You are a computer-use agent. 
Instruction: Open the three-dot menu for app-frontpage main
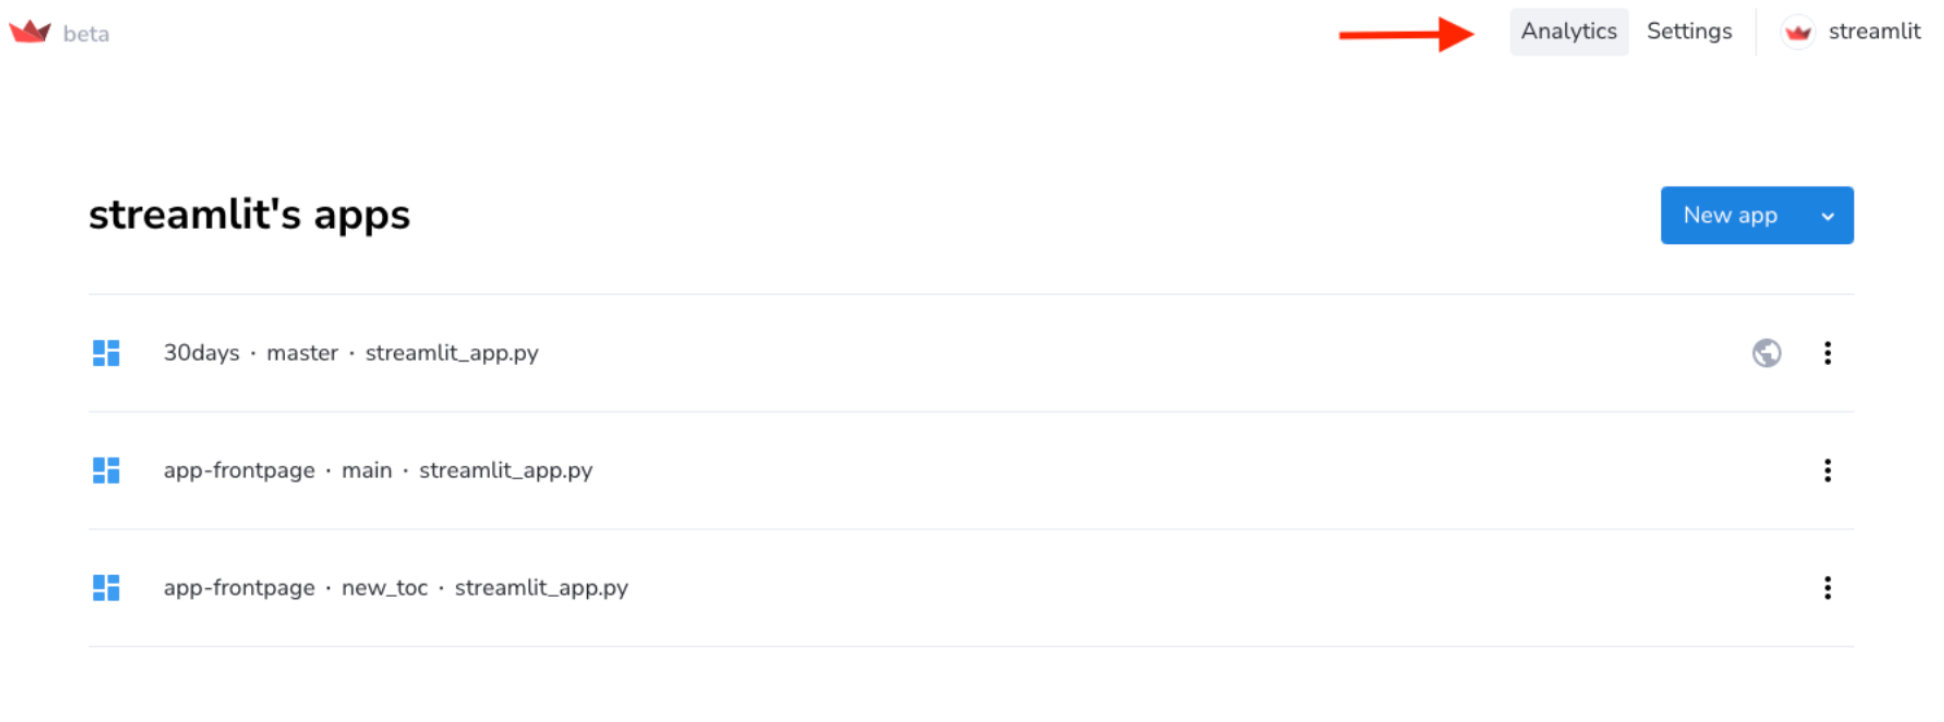pyautogui.click(x=1827, y=470)
